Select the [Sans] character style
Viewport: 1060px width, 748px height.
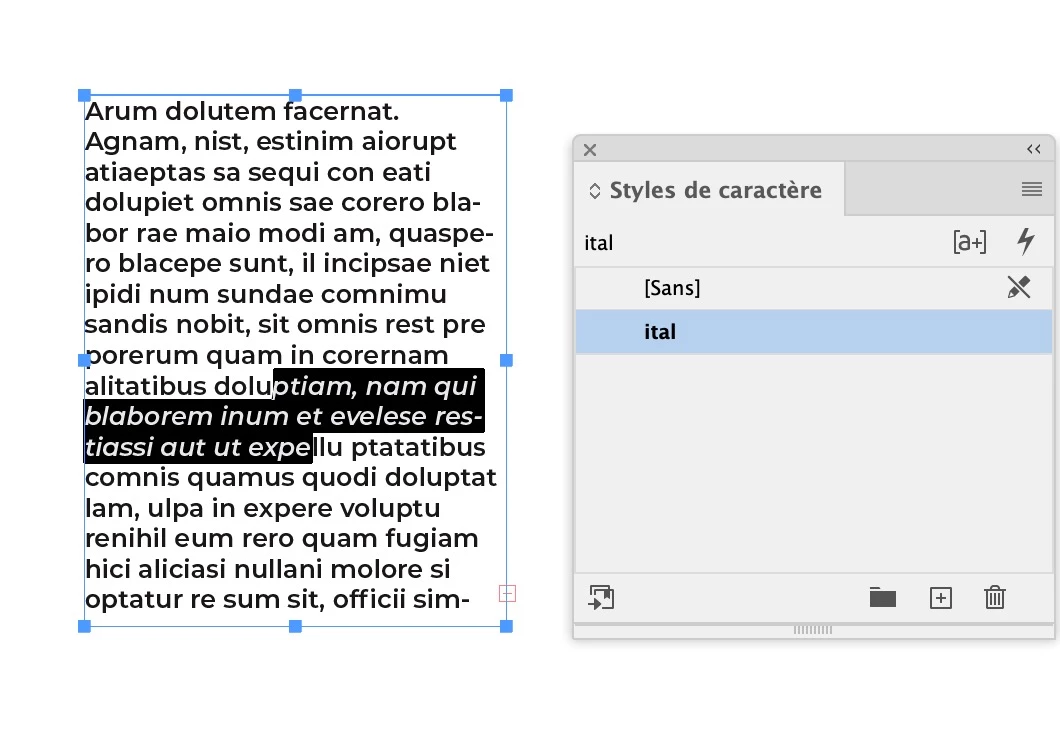[x=814, y=288]
